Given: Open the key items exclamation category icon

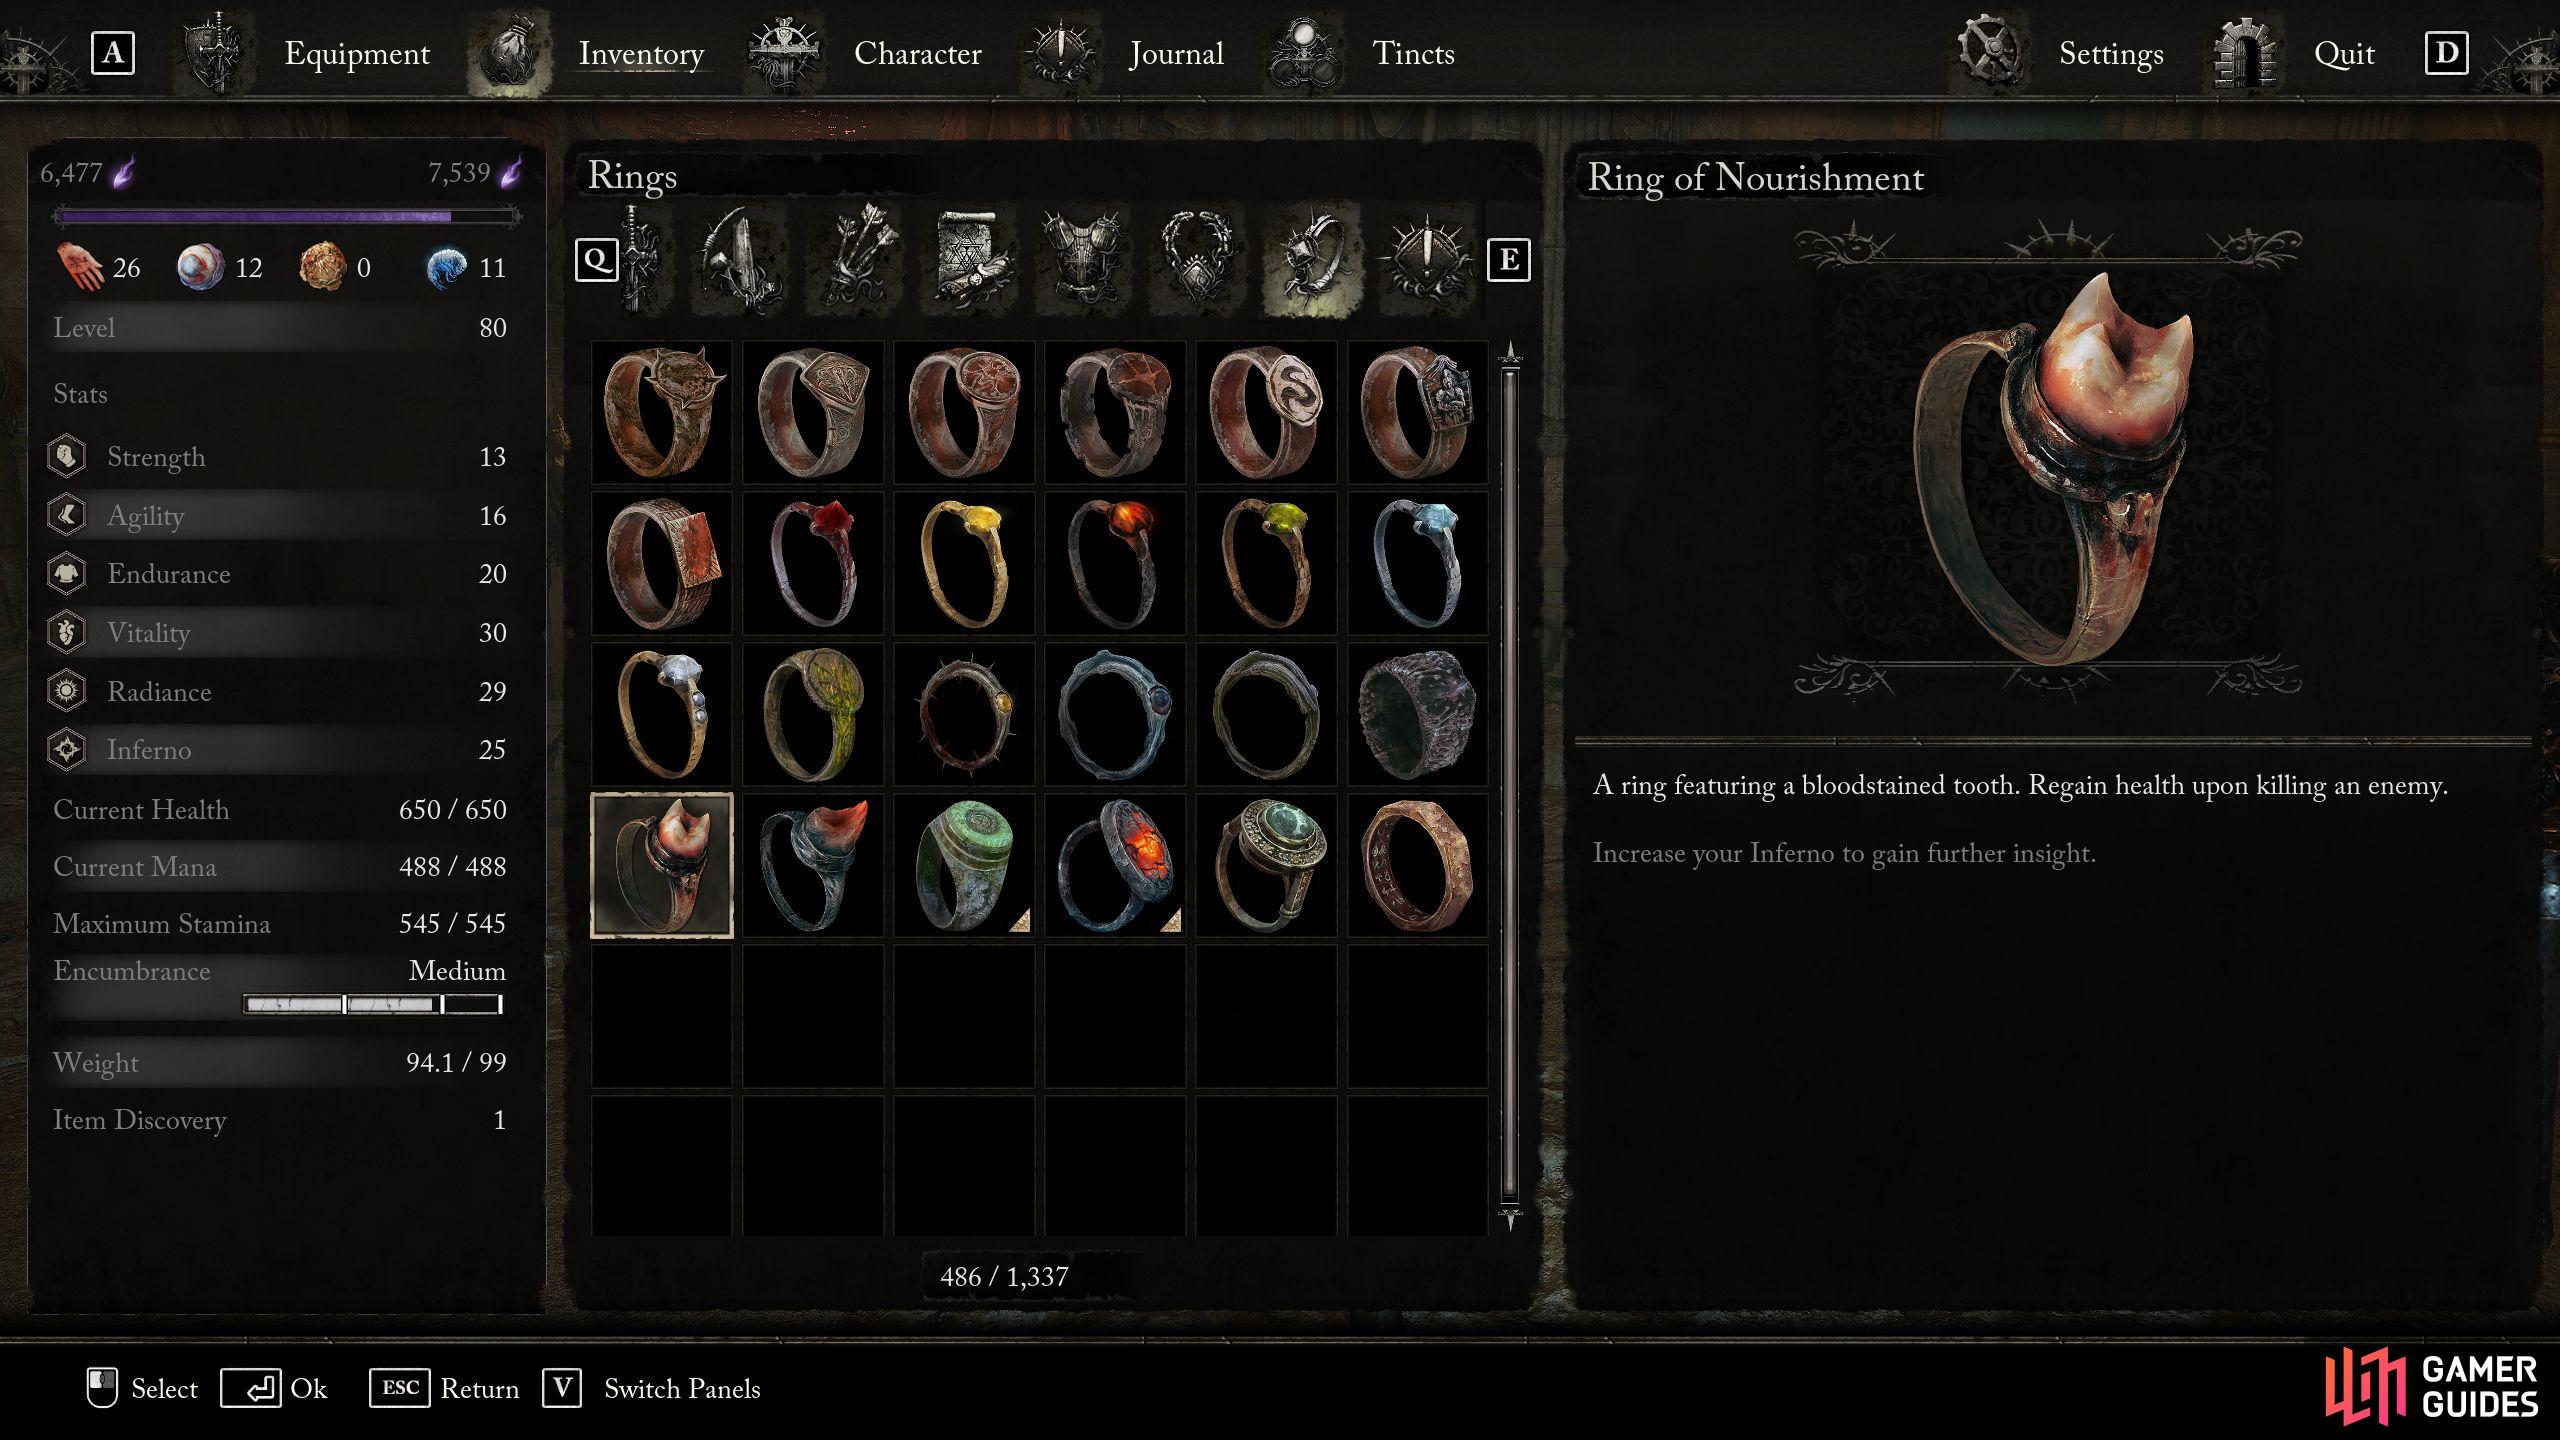Looking at the screenshot, I should pyautogui.click(x=1426, y=260).
